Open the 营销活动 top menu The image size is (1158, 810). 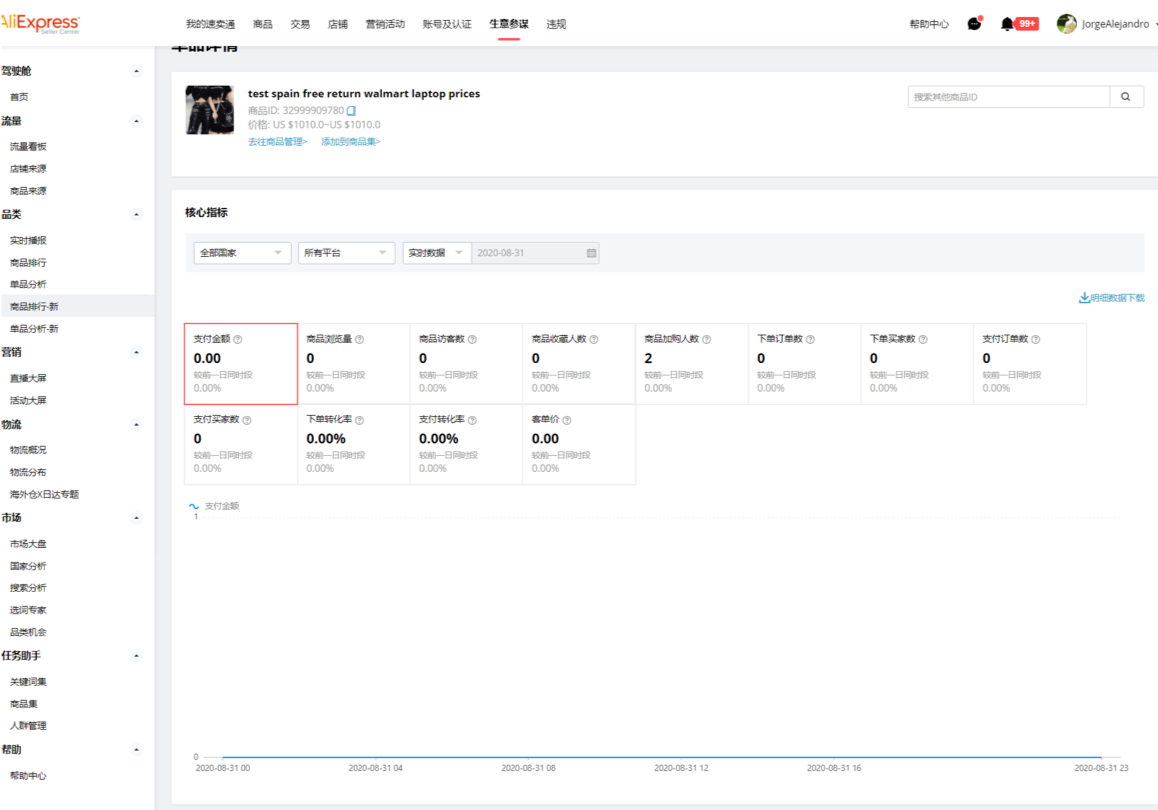[x=386, y=24]
